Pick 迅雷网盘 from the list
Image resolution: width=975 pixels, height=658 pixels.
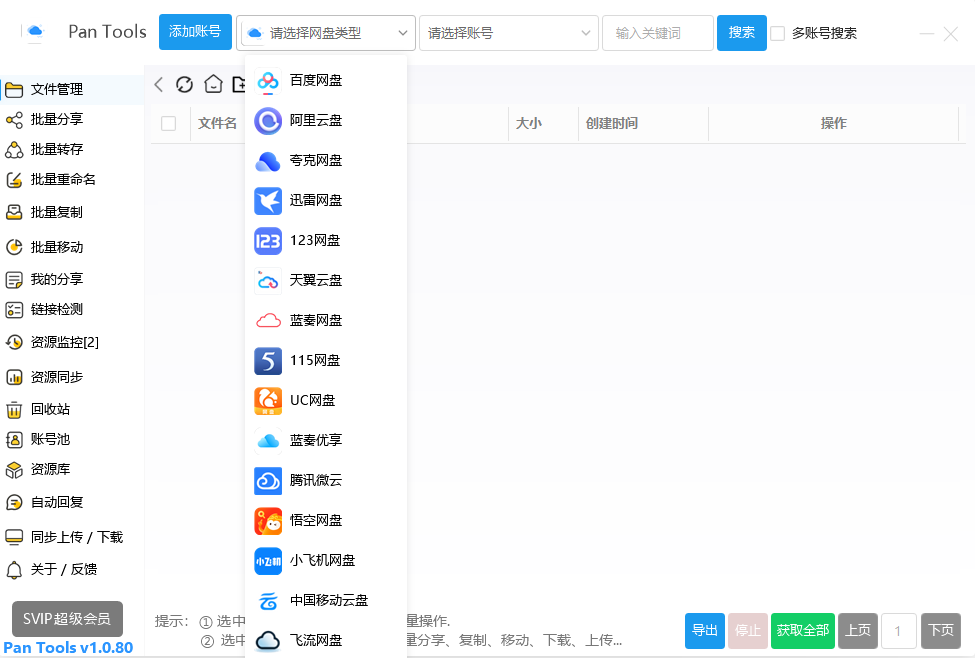point(315,200)
